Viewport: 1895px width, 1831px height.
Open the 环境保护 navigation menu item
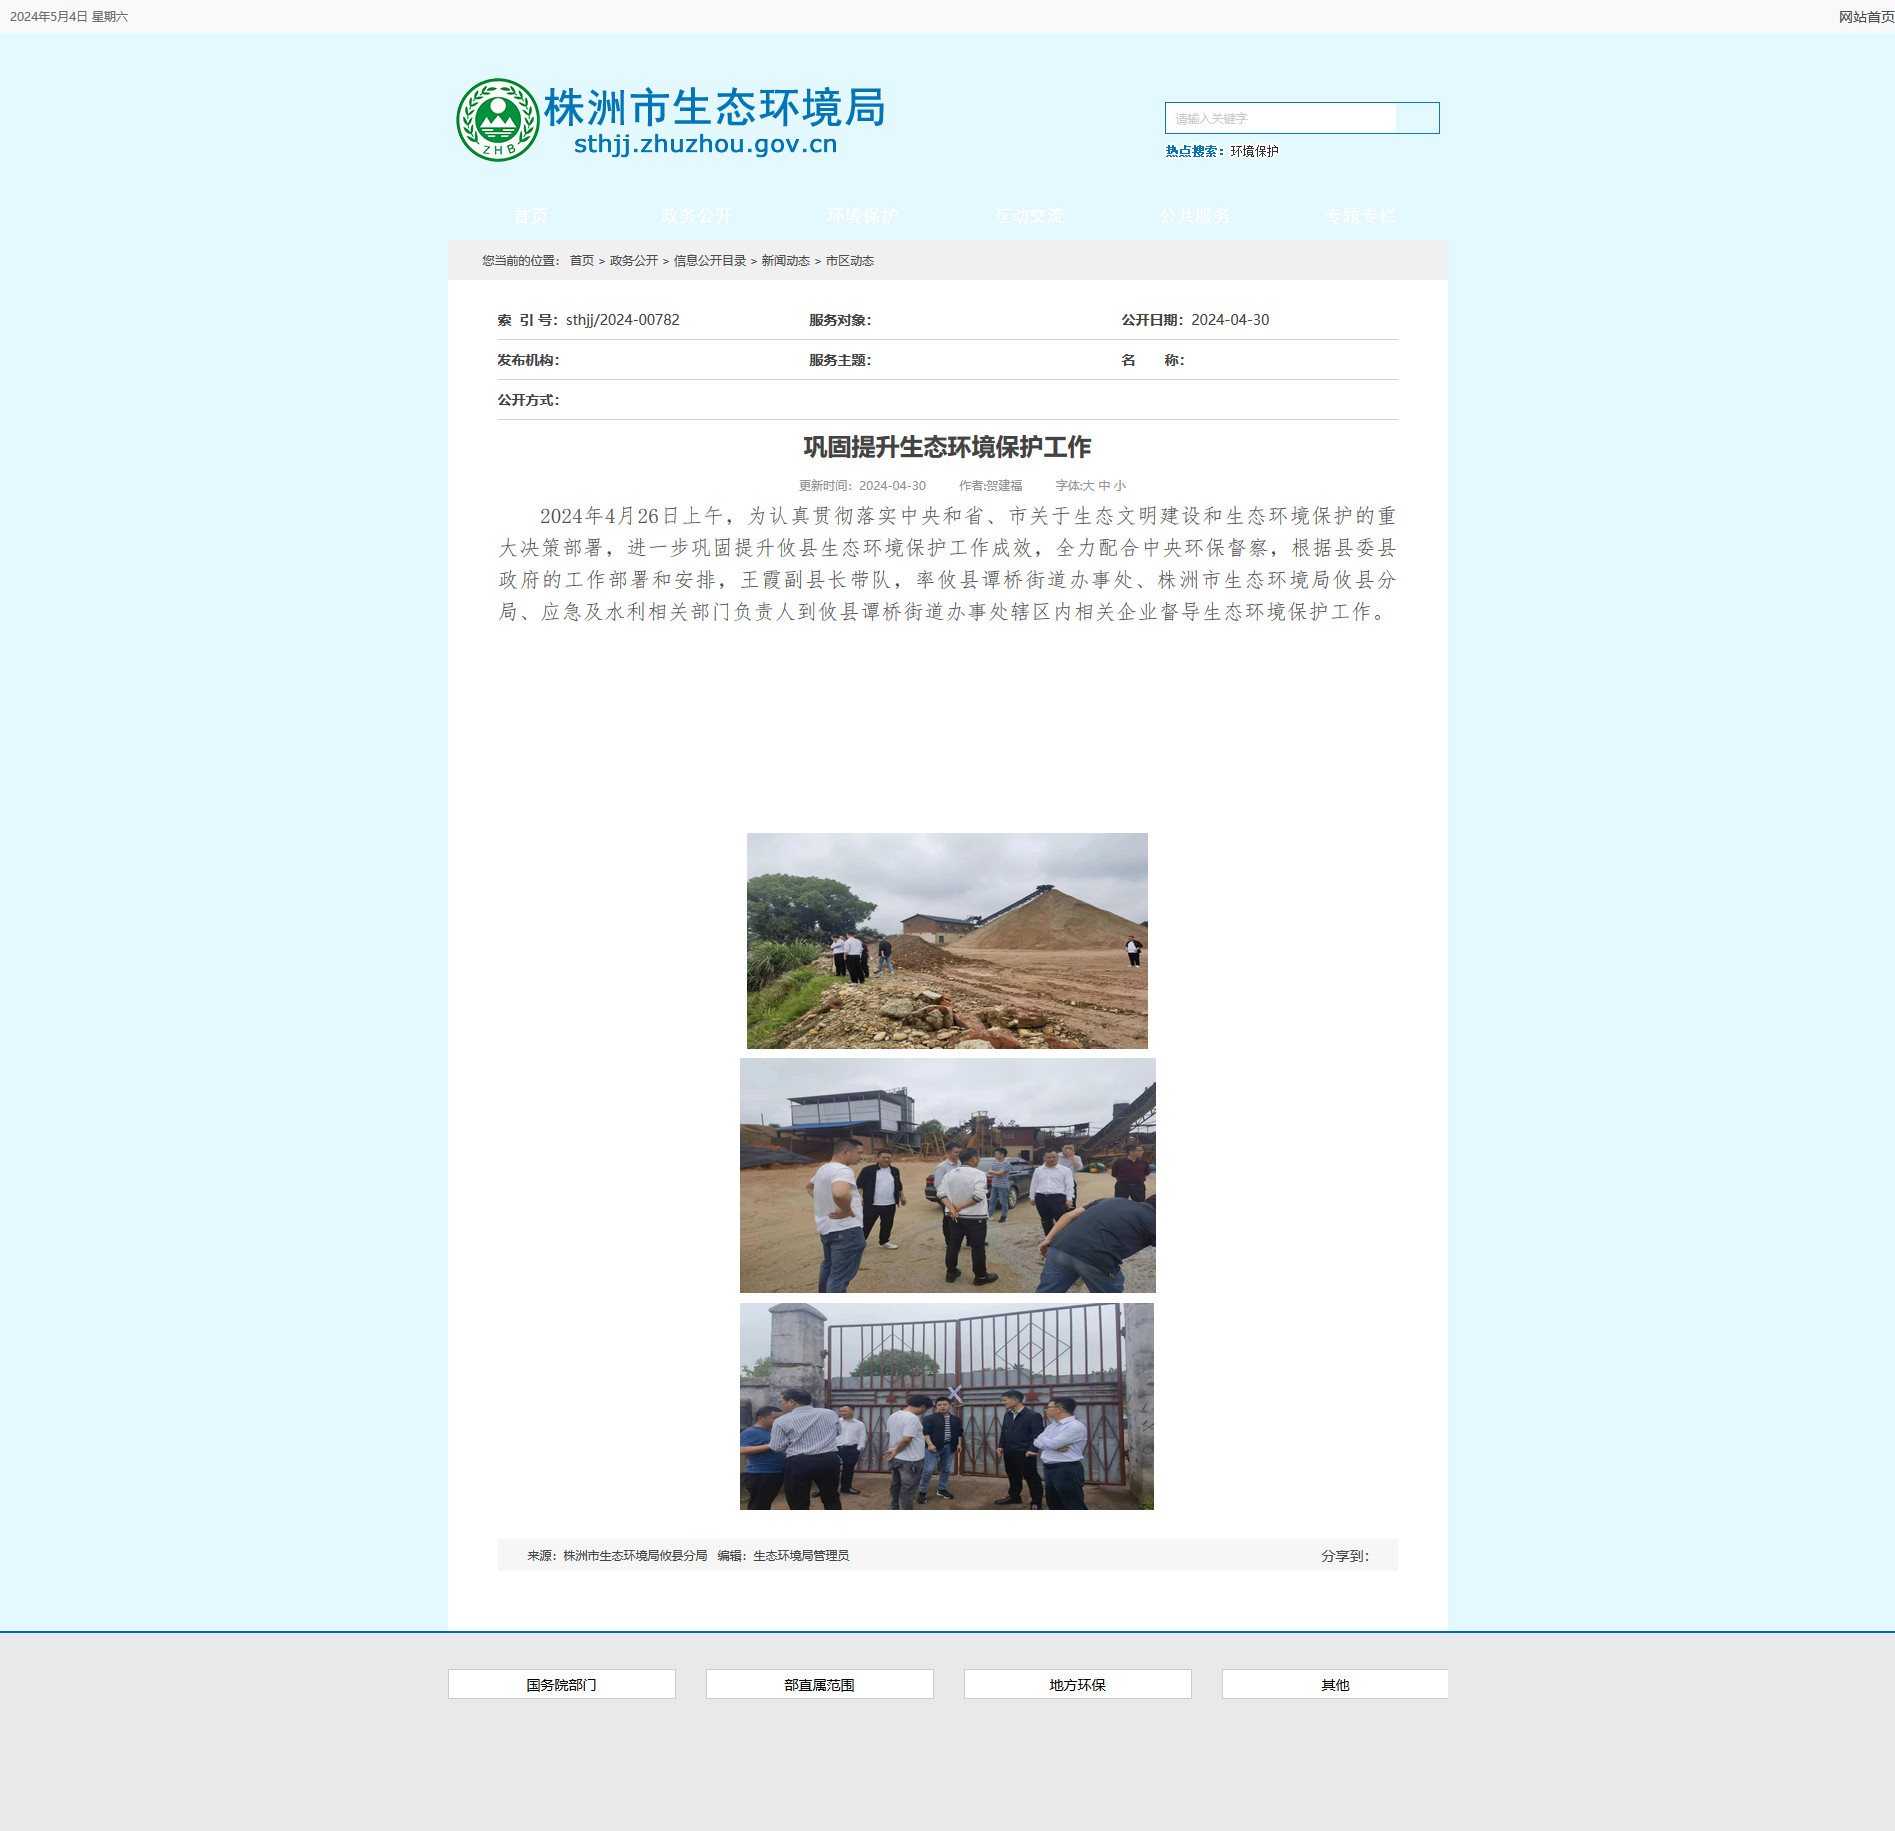click(x=863, y=216)
